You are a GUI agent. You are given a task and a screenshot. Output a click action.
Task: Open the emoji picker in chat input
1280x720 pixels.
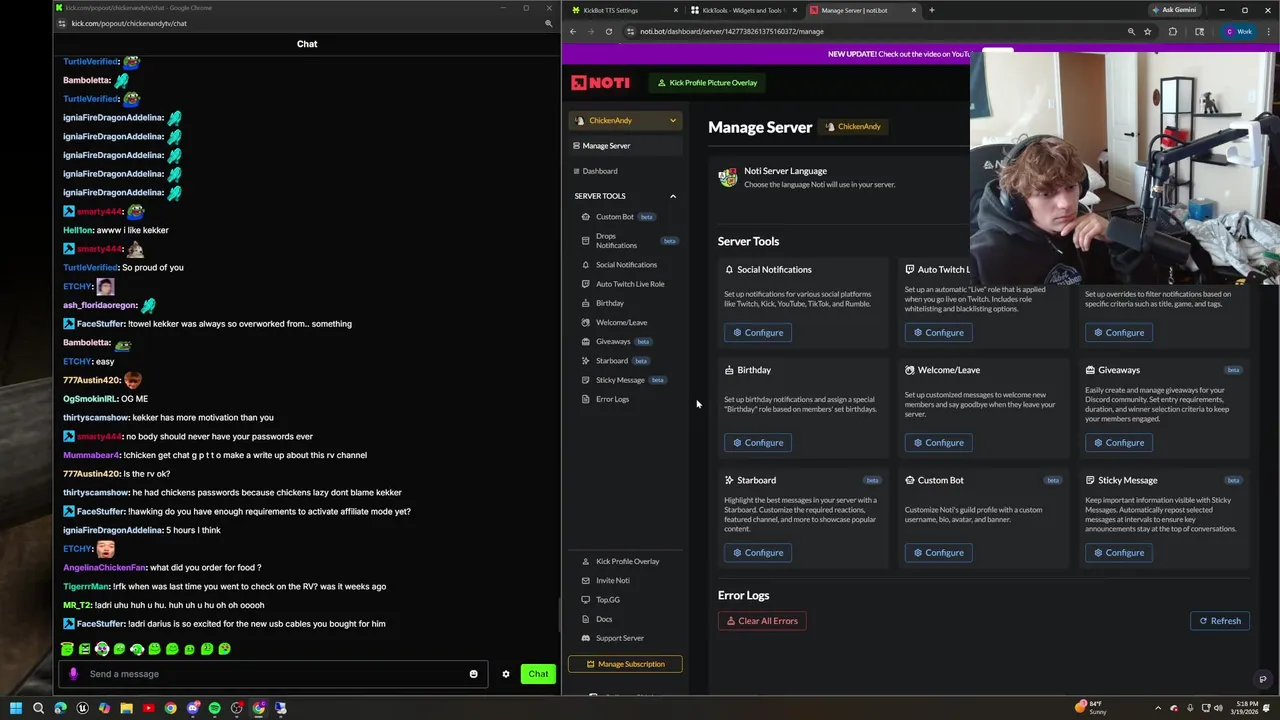[474, 674]
